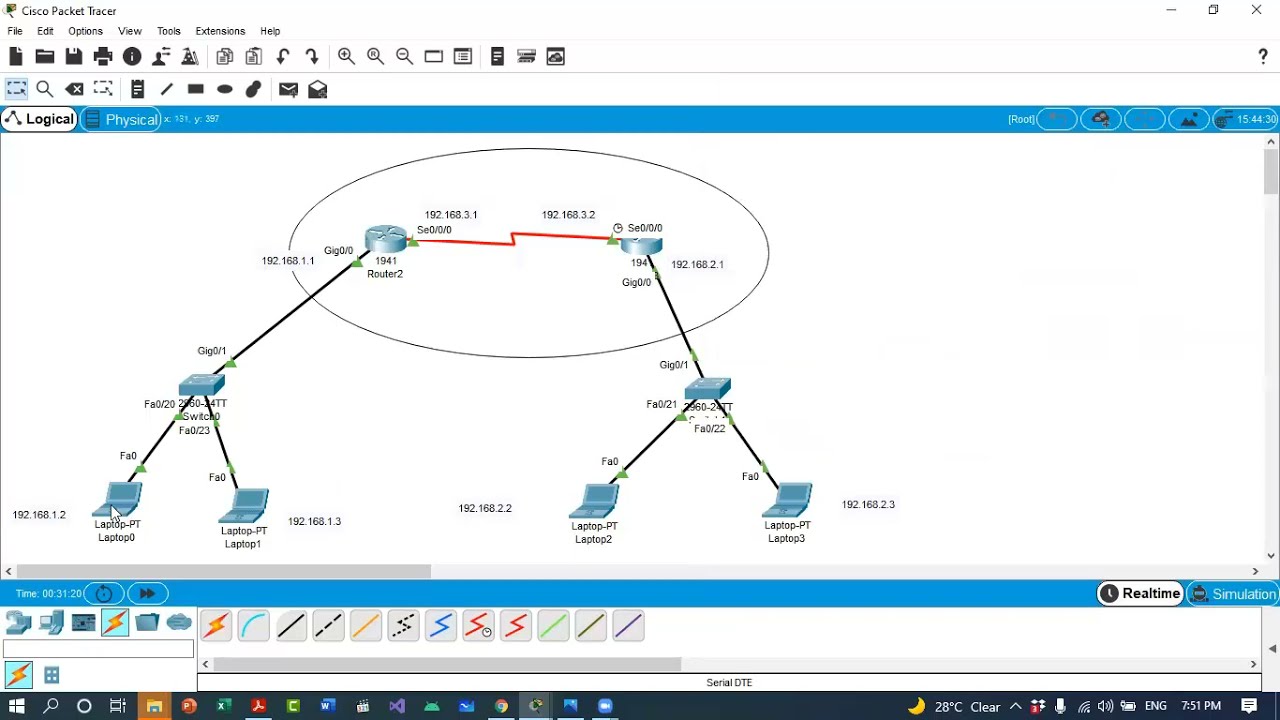Select the Draw Rectangle tool
The width and height of the screenshot is (1280, 720).
(196, 89)
